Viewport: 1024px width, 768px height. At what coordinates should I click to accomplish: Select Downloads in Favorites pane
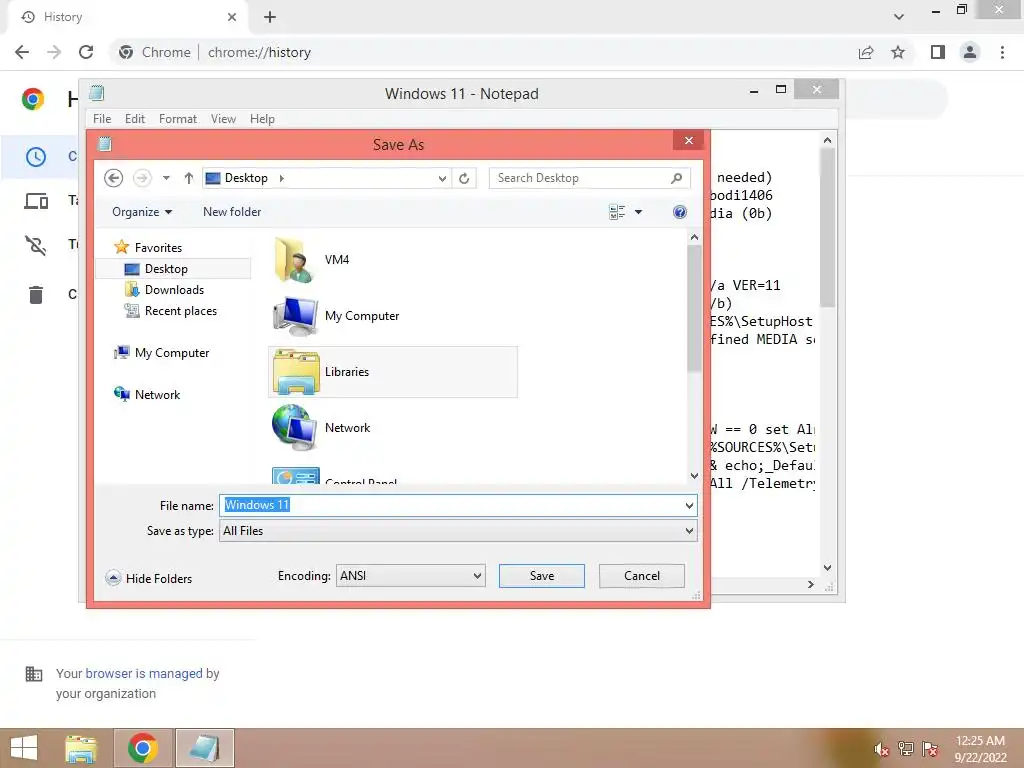click(174, 289)
